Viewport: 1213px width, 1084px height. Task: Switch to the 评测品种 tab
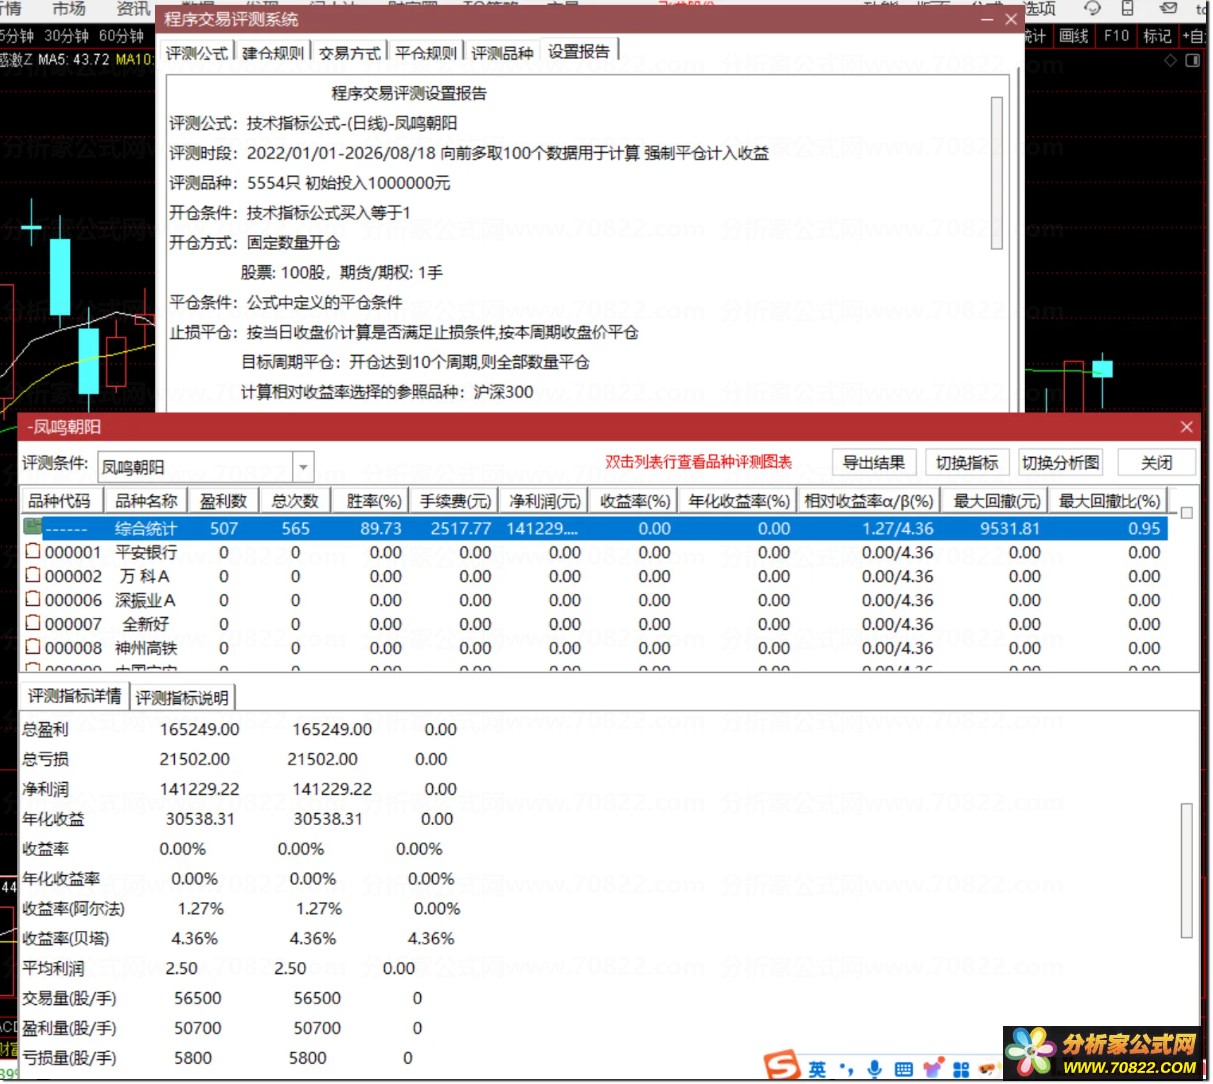coord(502,53)
